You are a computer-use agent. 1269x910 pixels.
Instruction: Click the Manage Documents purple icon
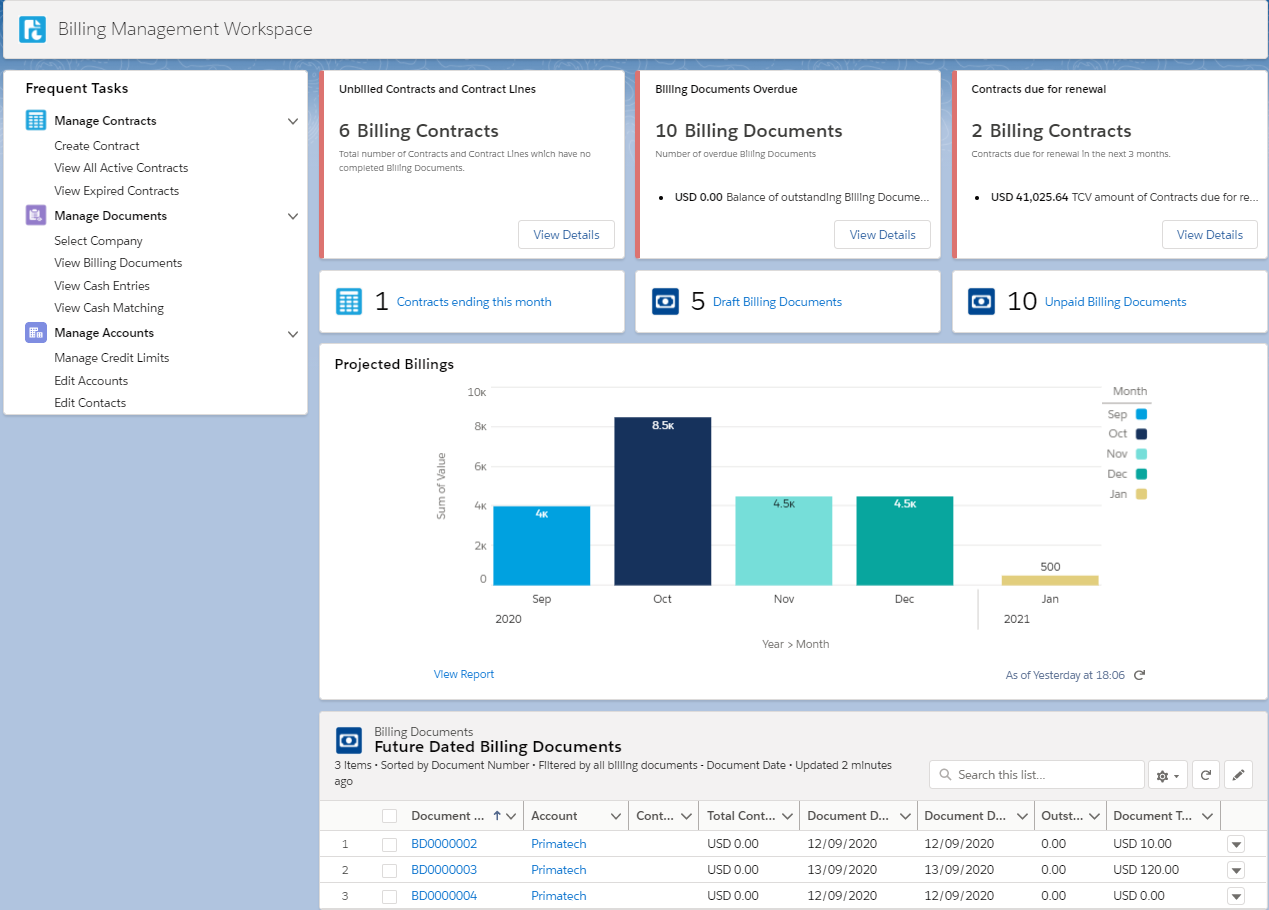pos(36,216)
